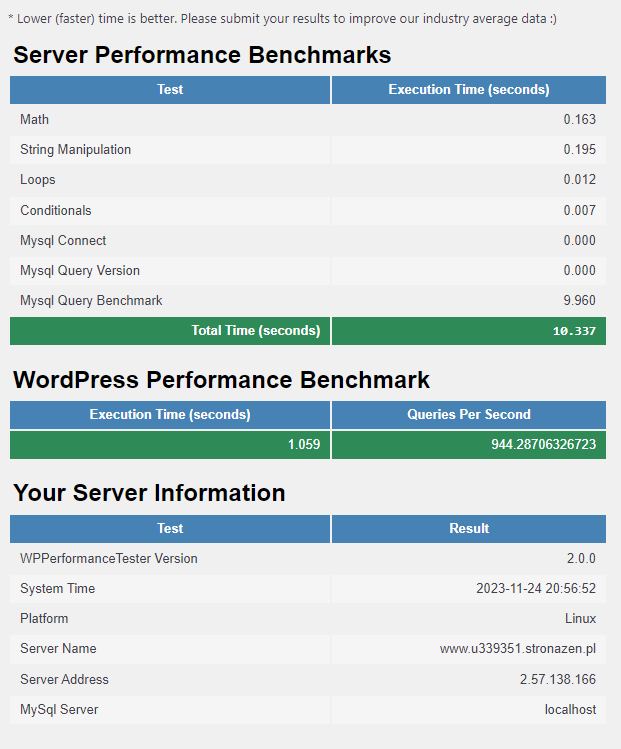Select the WordPress execution time value 1.059
The height and width of the screenshot is (749, 621).
[x=303, y=444]
